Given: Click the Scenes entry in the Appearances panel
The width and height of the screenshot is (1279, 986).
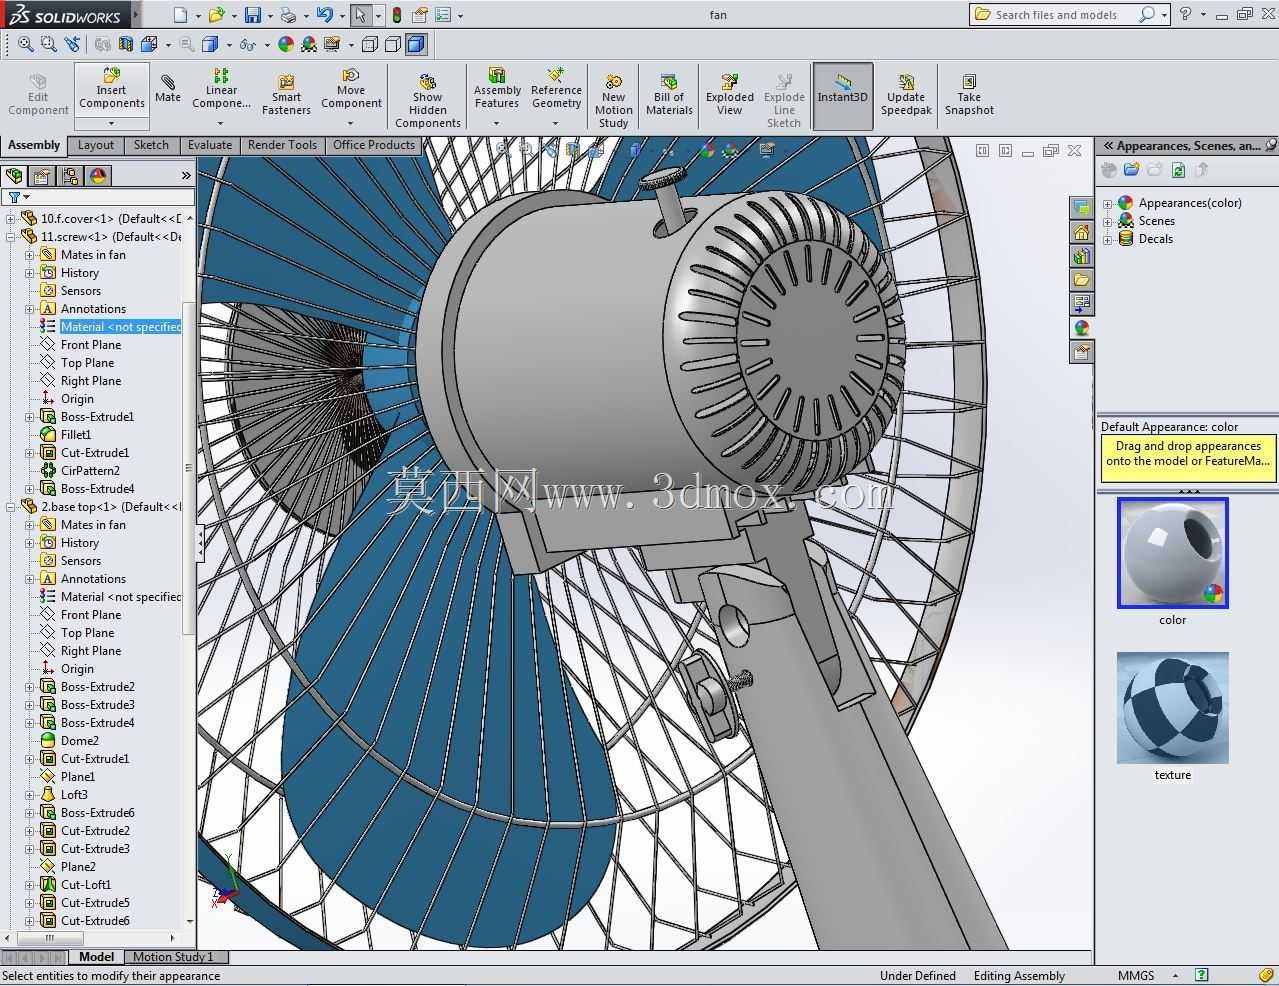Looking at the screenshot, I should point(1156,221).
